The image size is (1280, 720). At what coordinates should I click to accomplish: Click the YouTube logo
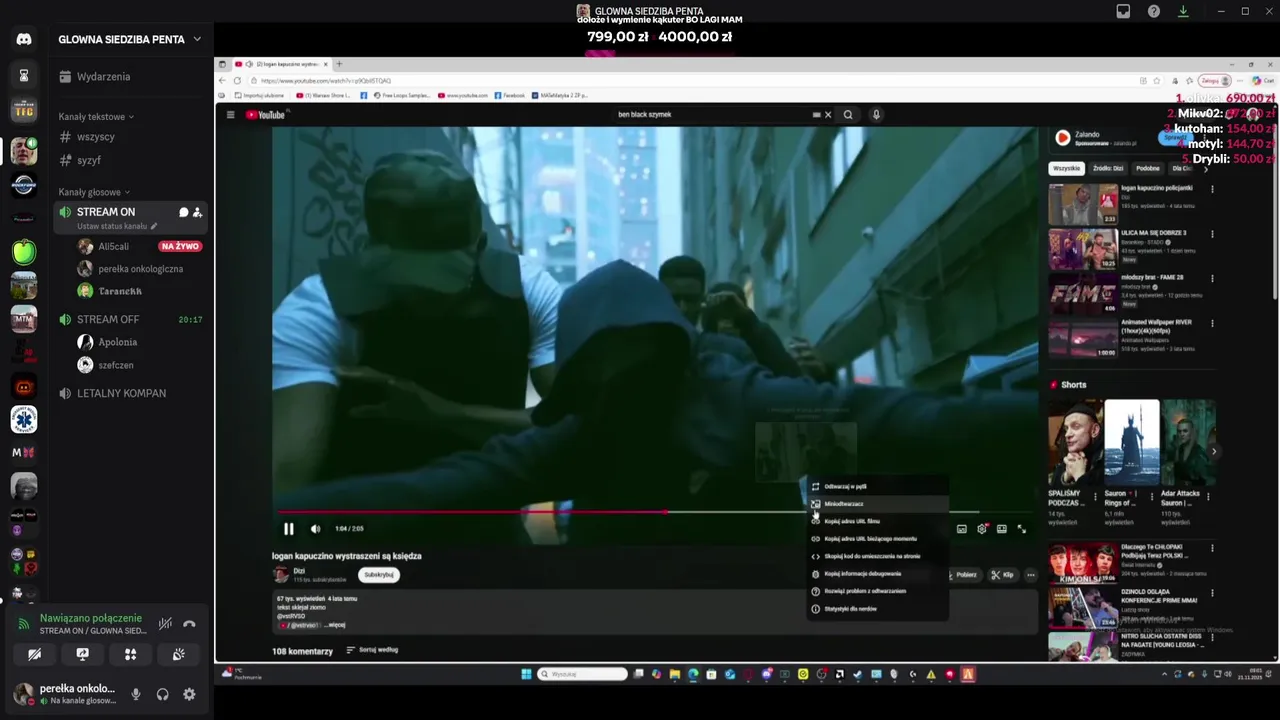(266, 115)
